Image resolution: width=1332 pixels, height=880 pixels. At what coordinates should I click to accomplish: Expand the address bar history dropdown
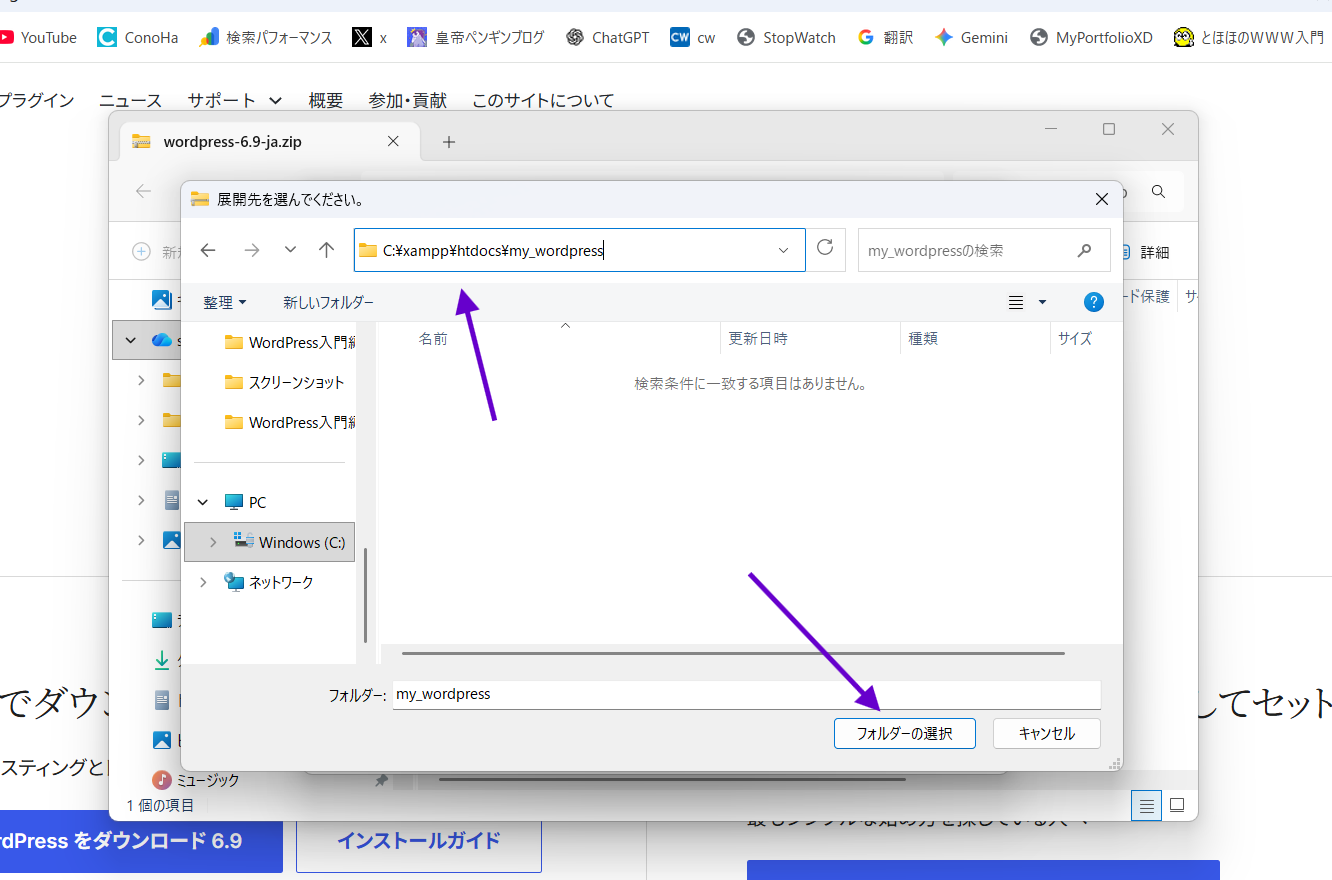click(783, 250)
